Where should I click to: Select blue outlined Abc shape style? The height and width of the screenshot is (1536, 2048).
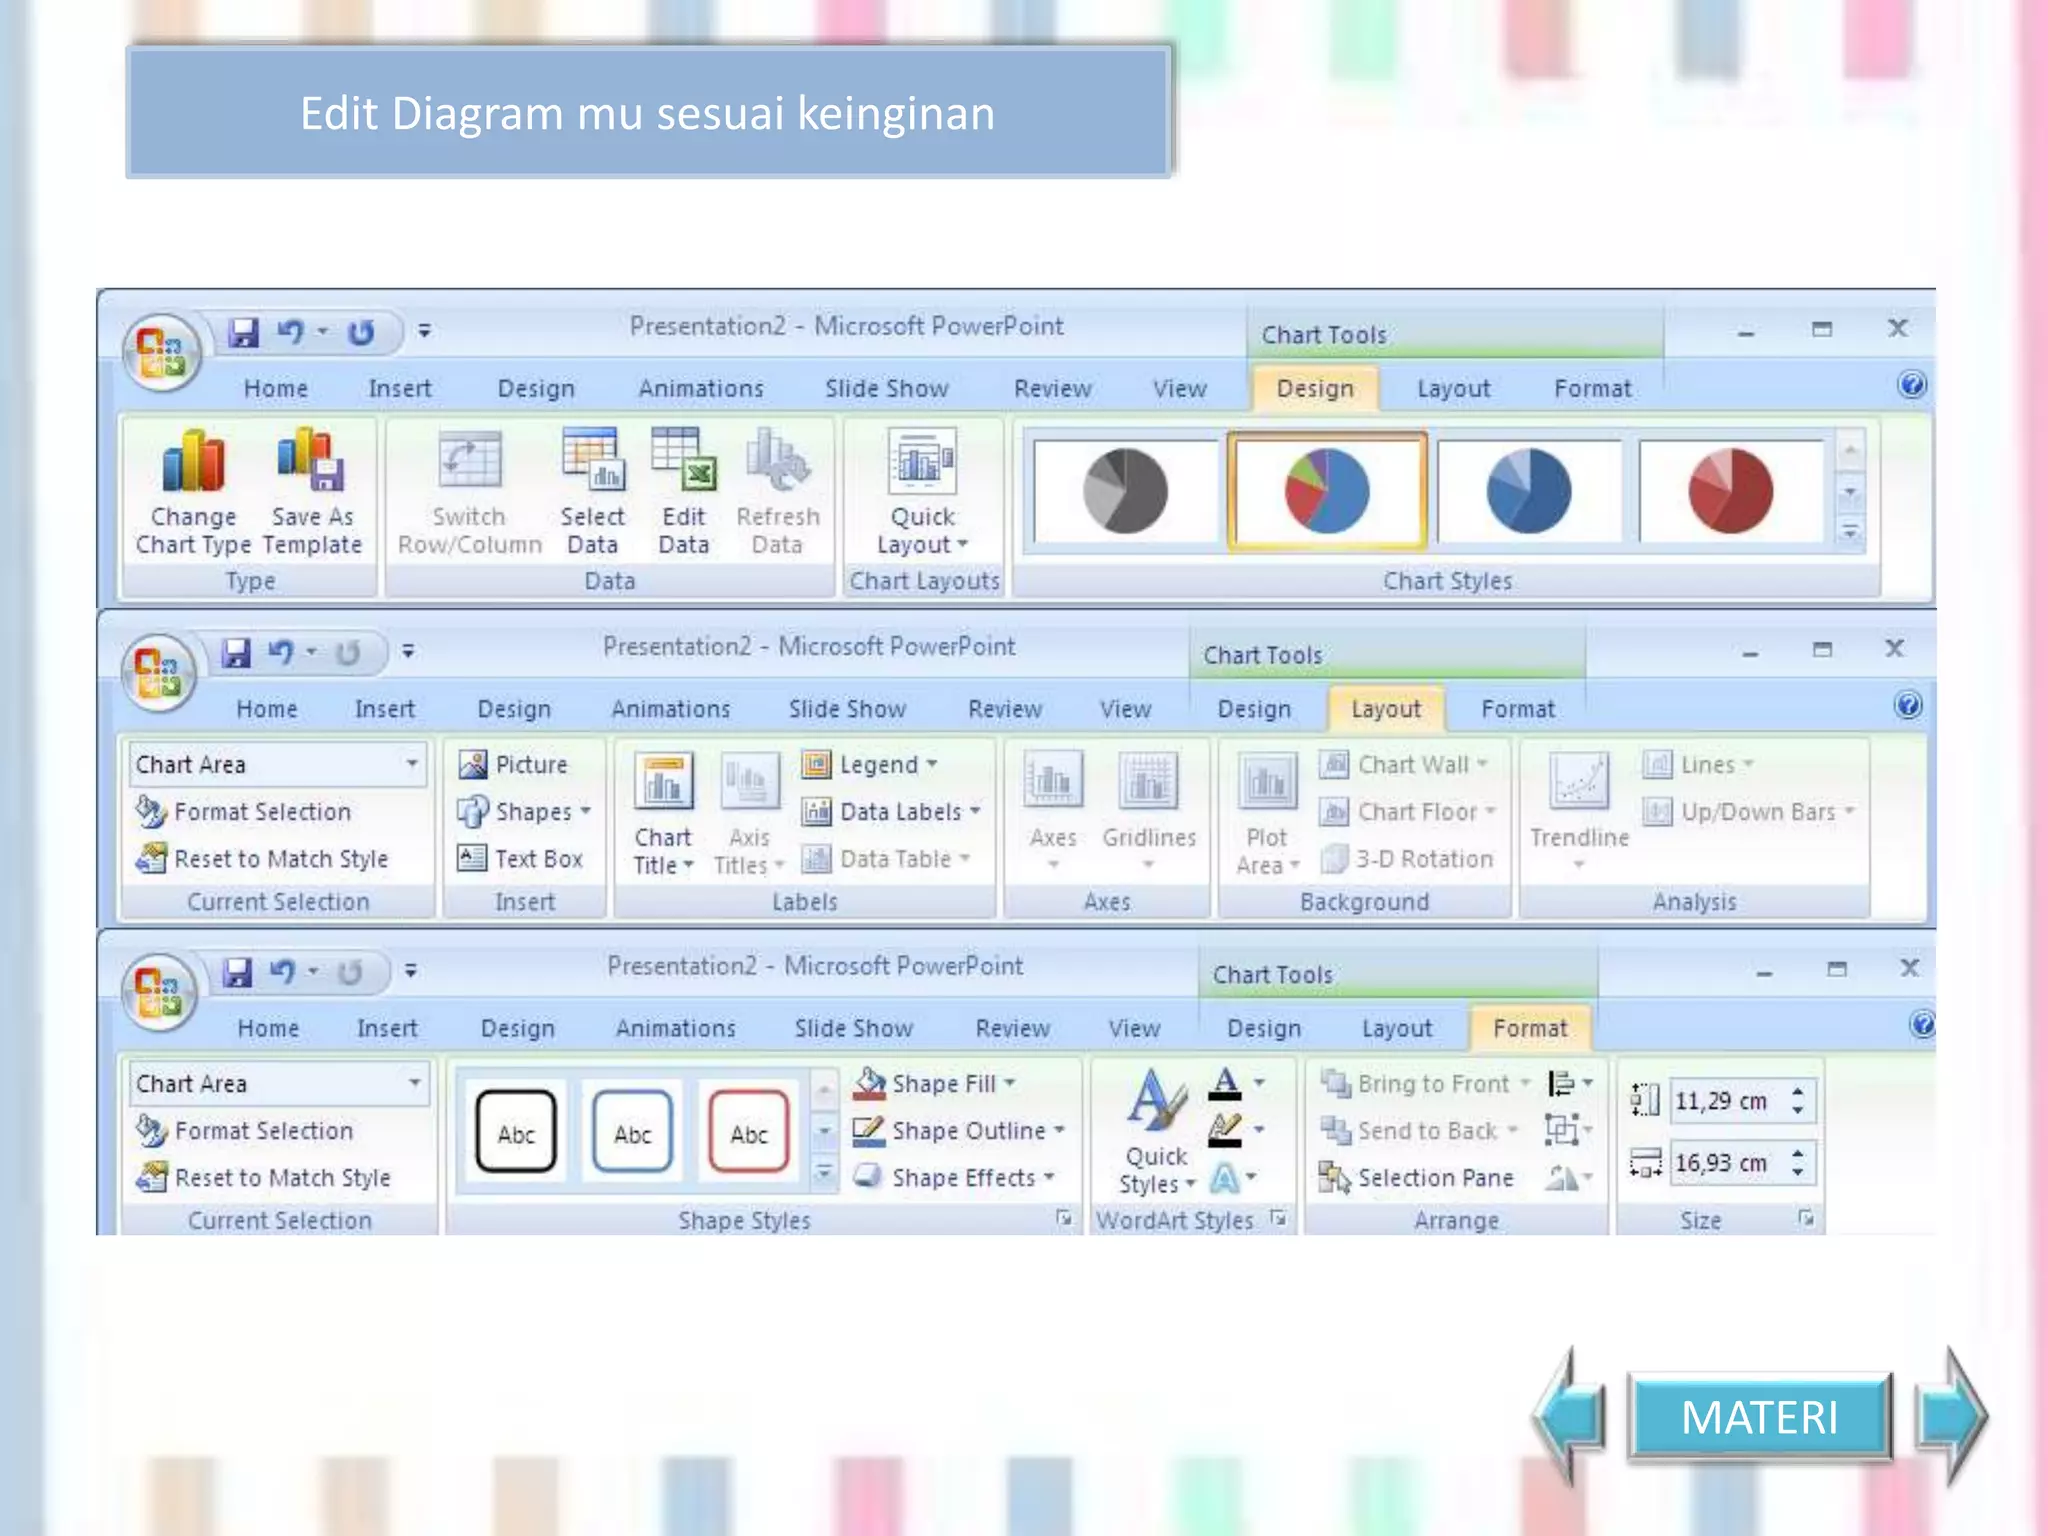point(632,1131)
